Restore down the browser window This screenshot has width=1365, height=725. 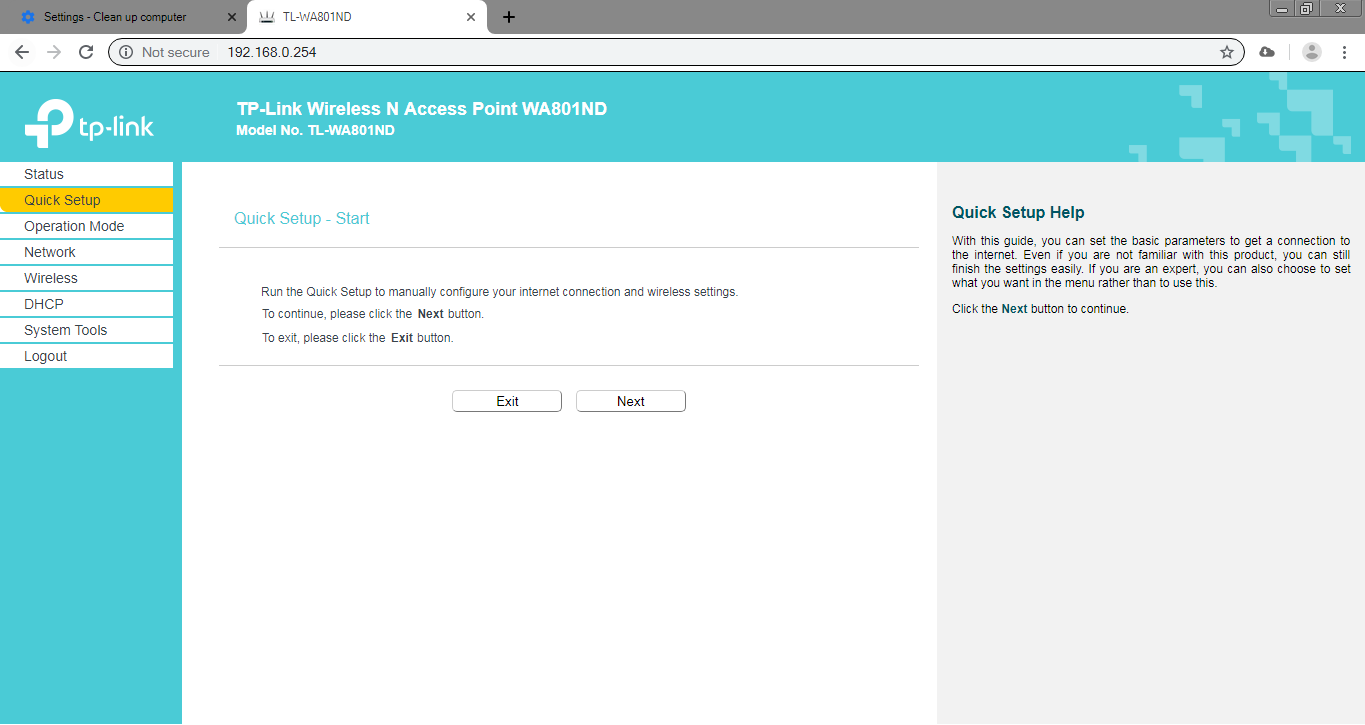point(1306,8)
